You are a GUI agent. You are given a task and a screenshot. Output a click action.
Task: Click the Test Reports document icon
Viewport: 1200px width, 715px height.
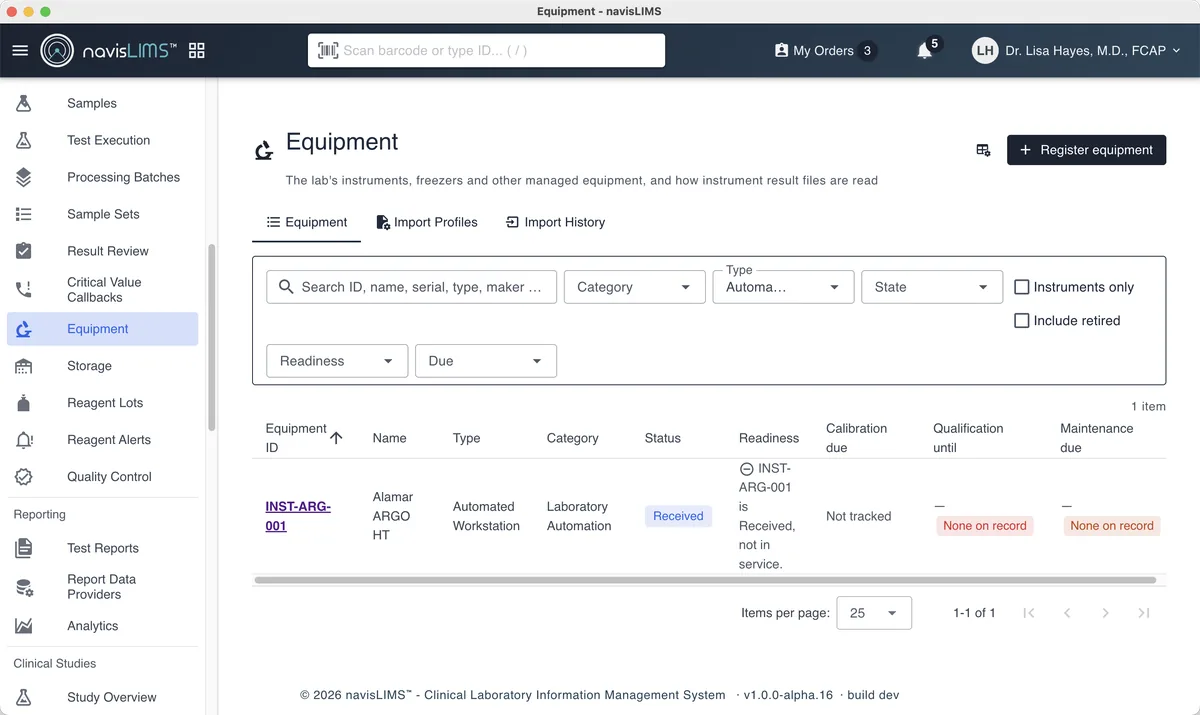24,548
